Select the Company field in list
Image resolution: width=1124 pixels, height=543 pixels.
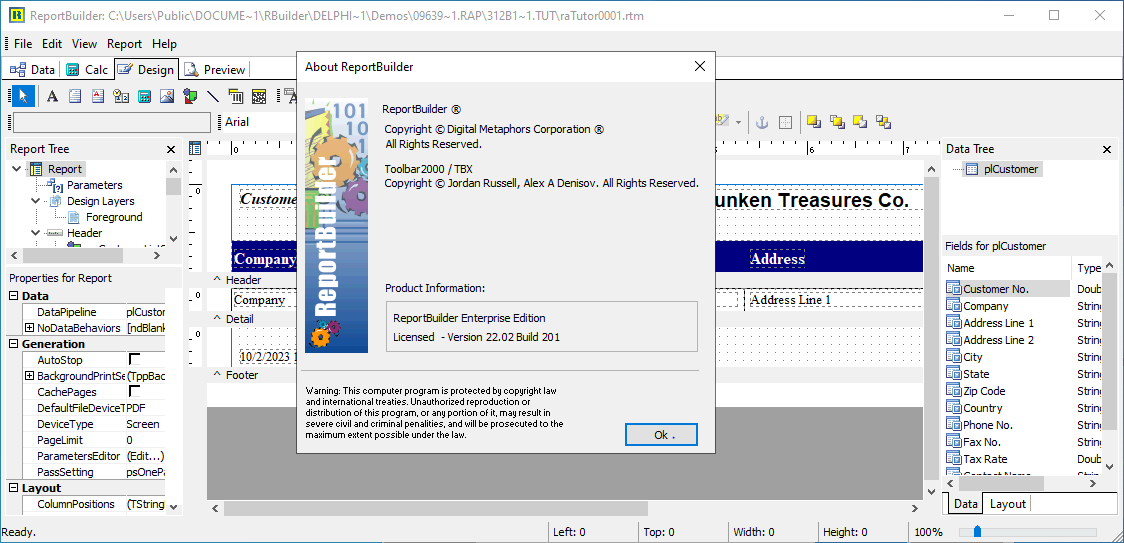tap(985, 306)
